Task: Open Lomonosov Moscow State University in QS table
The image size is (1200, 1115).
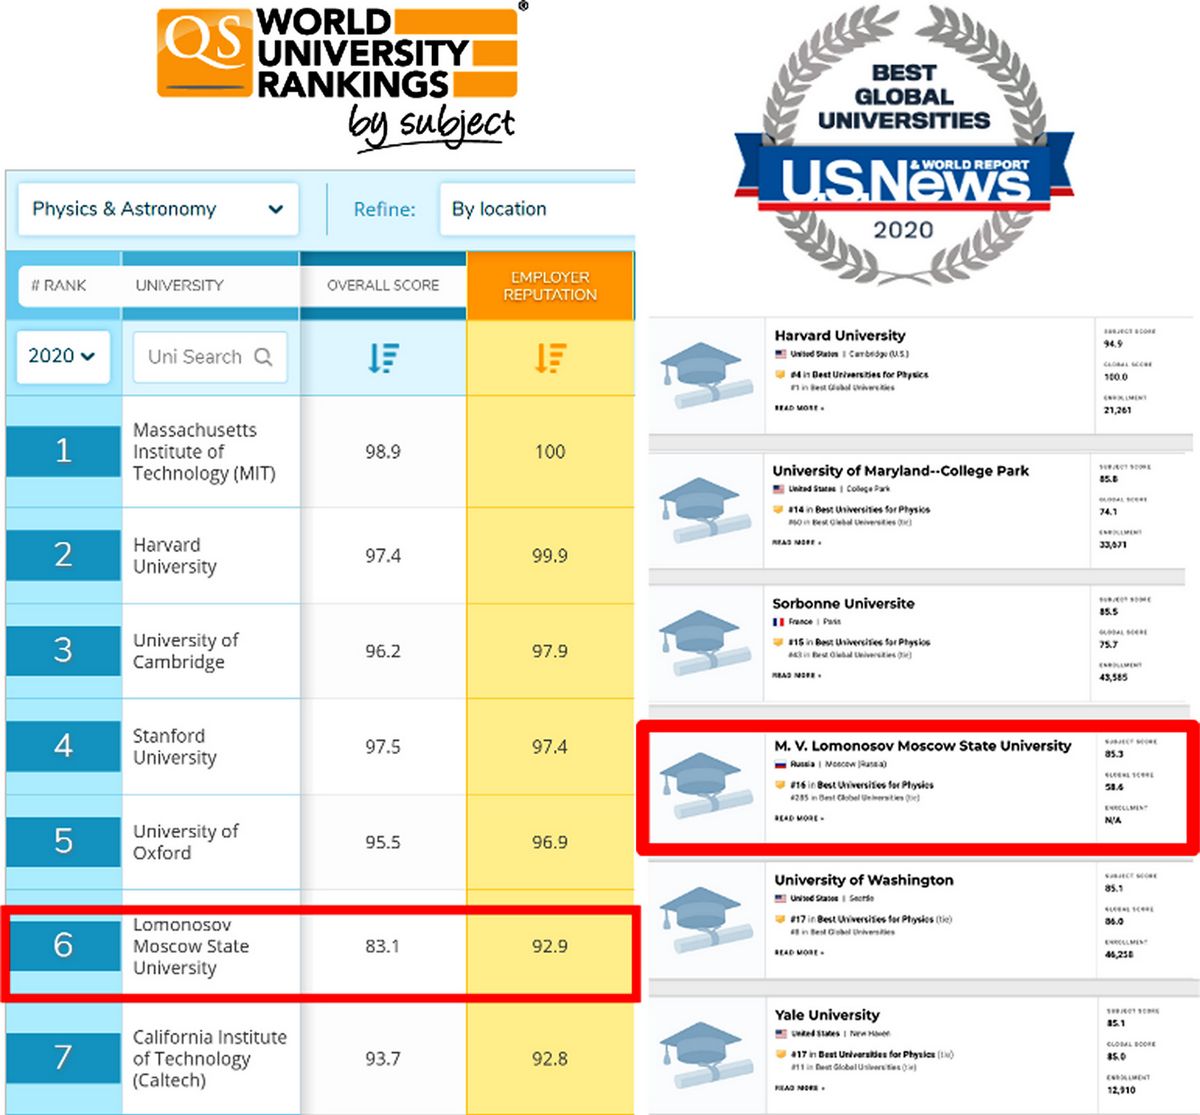Action: click(191, 946)
